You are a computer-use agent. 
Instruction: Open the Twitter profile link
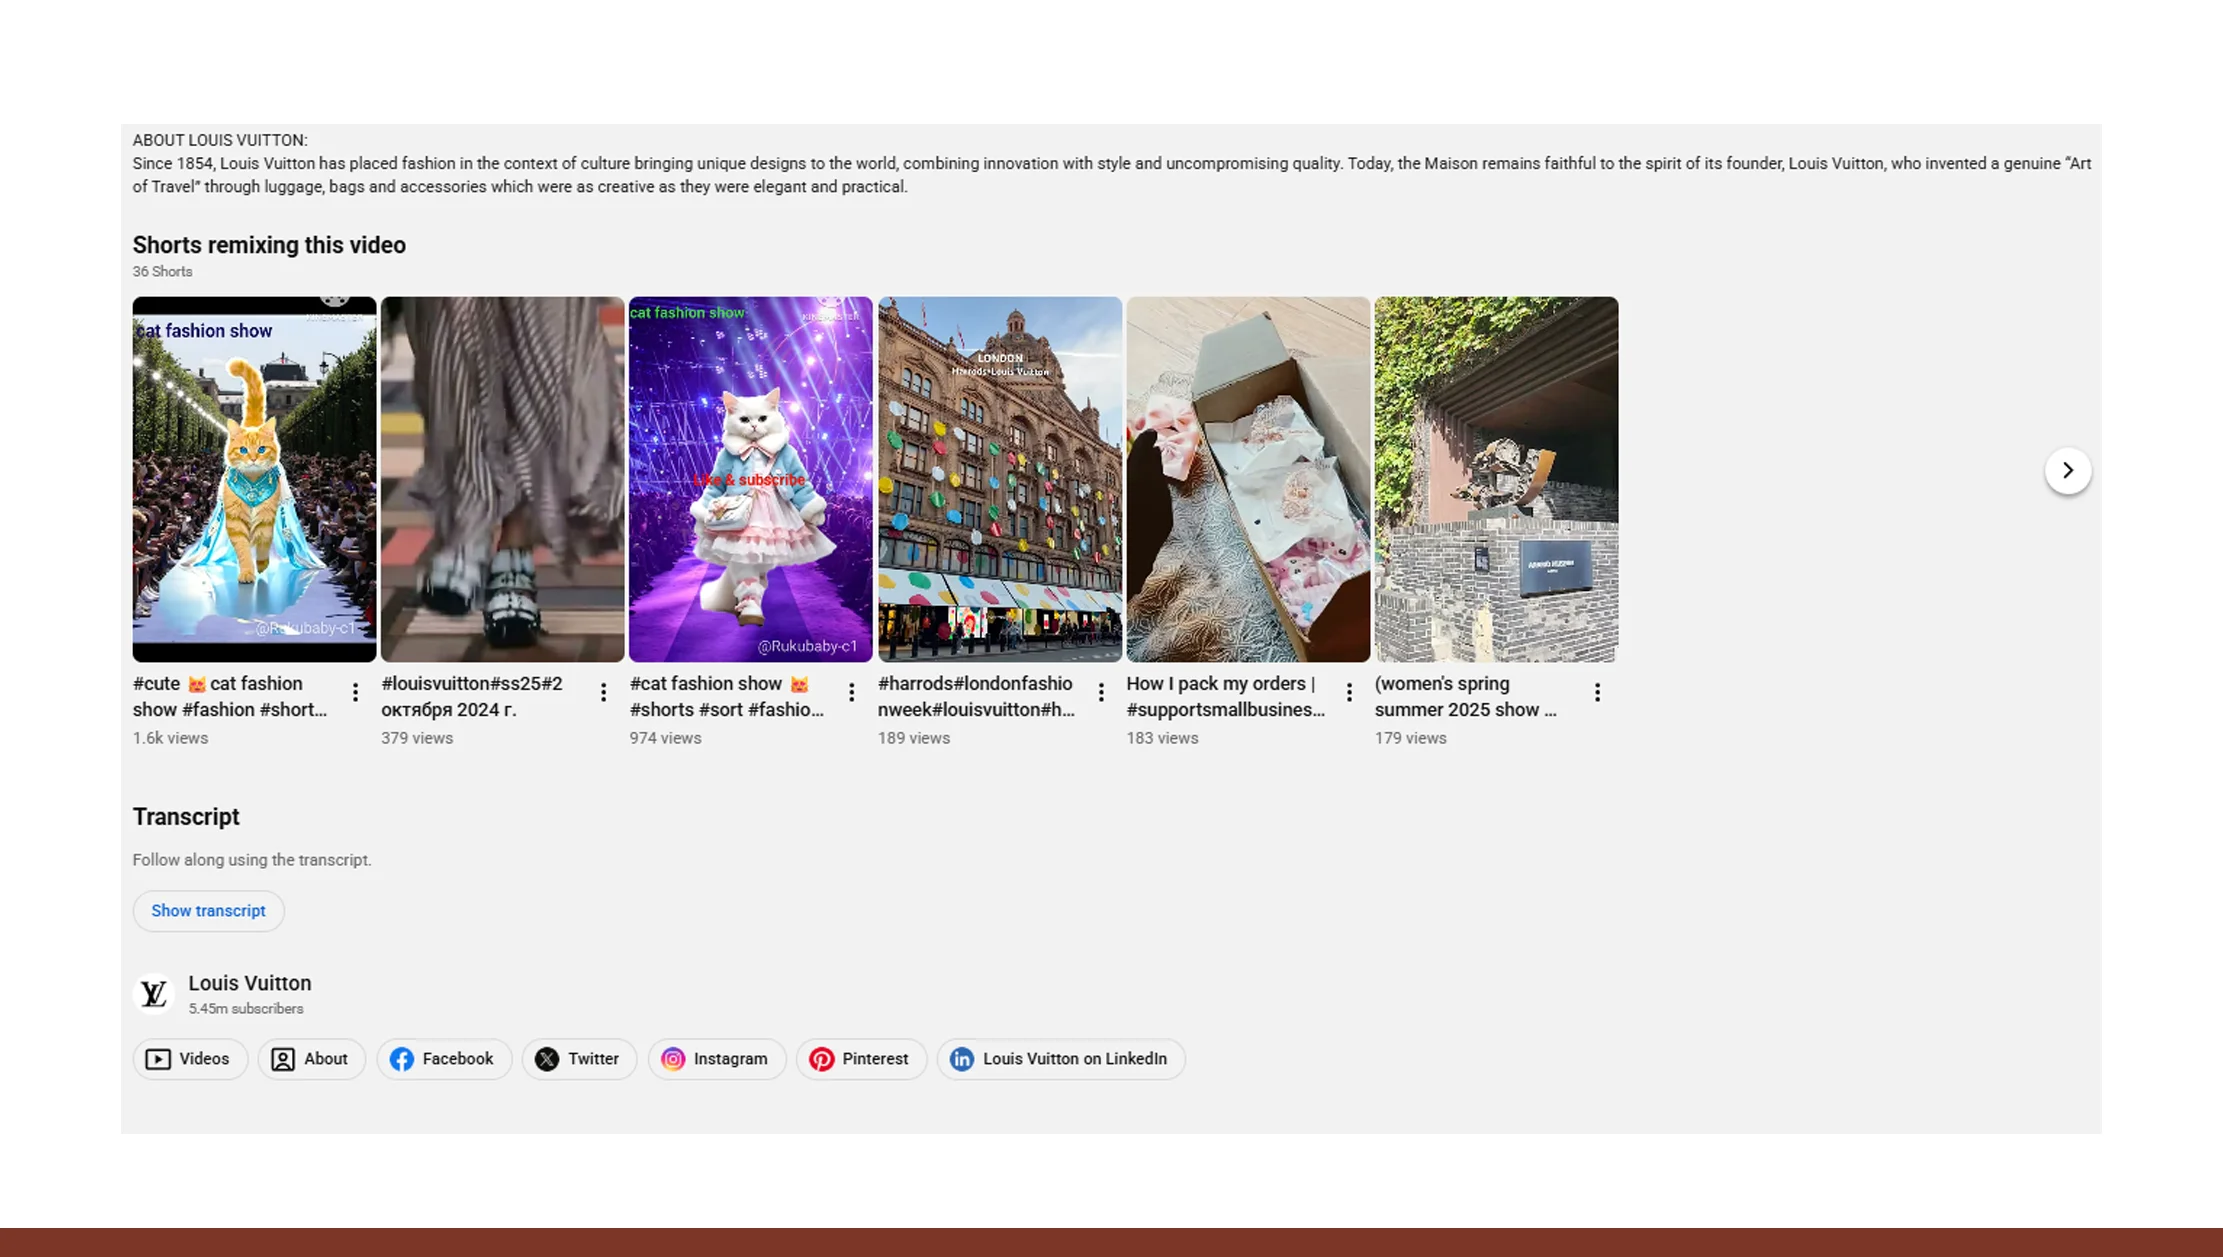[579, 1059]
